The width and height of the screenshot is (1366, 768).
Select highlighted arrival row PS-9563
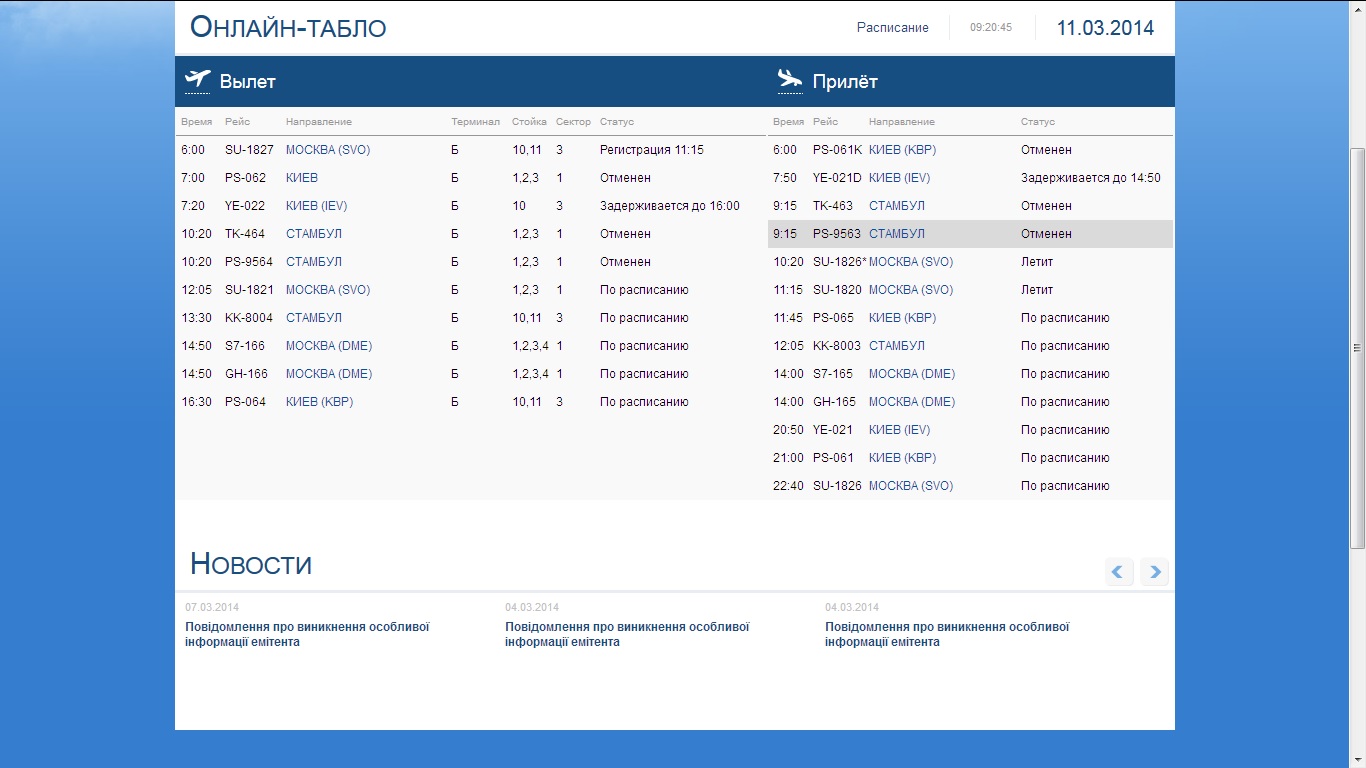970,234
